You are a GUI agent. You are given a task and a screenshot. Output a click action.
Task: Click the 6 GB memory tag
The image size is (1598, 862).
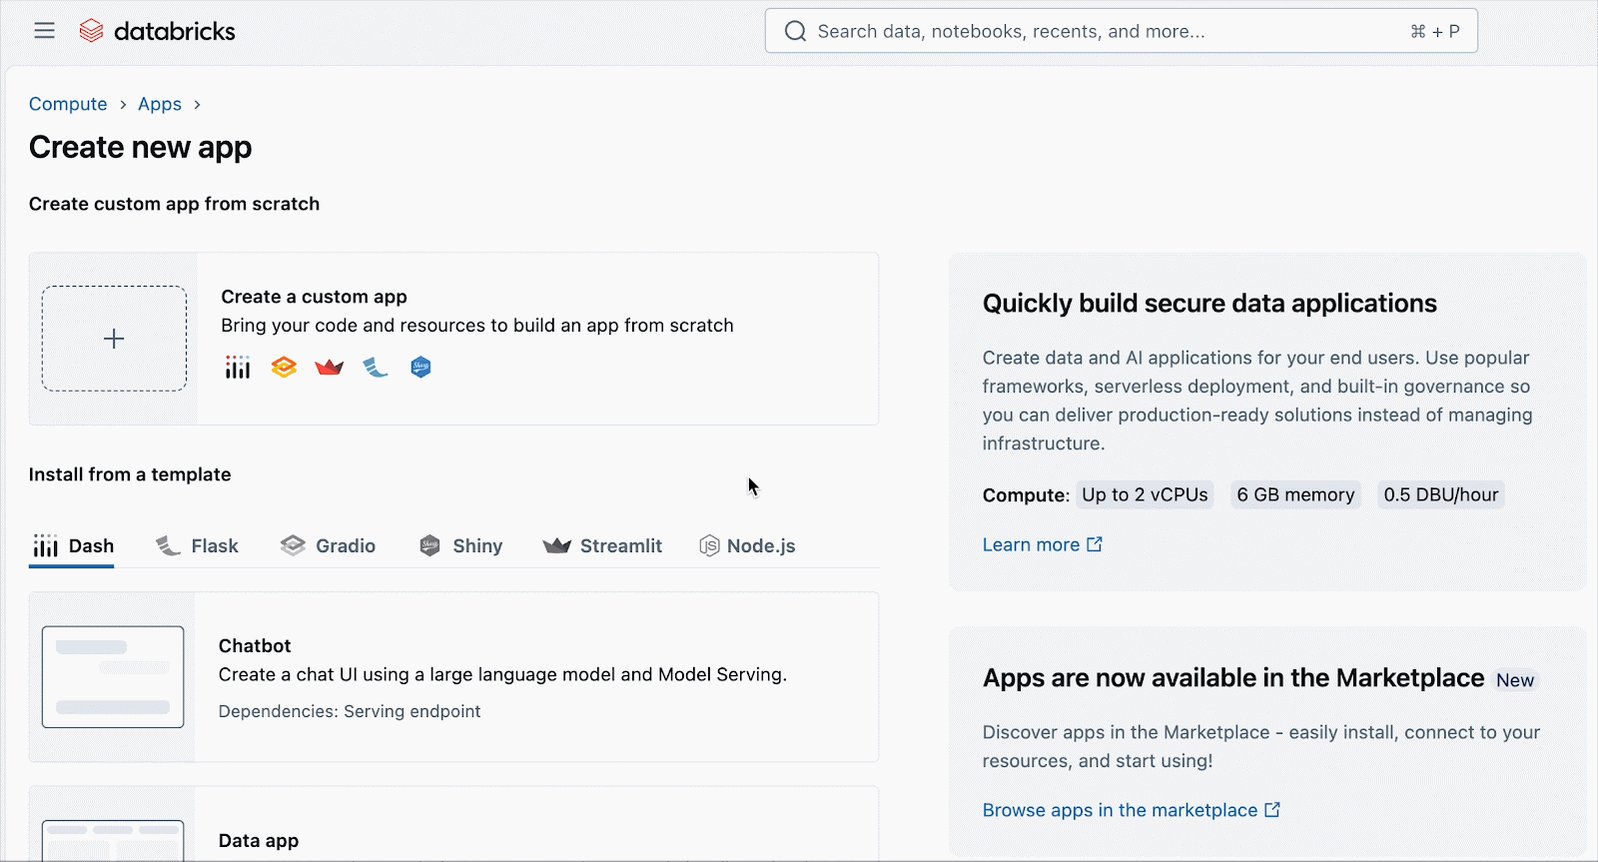coord(1296,495)
